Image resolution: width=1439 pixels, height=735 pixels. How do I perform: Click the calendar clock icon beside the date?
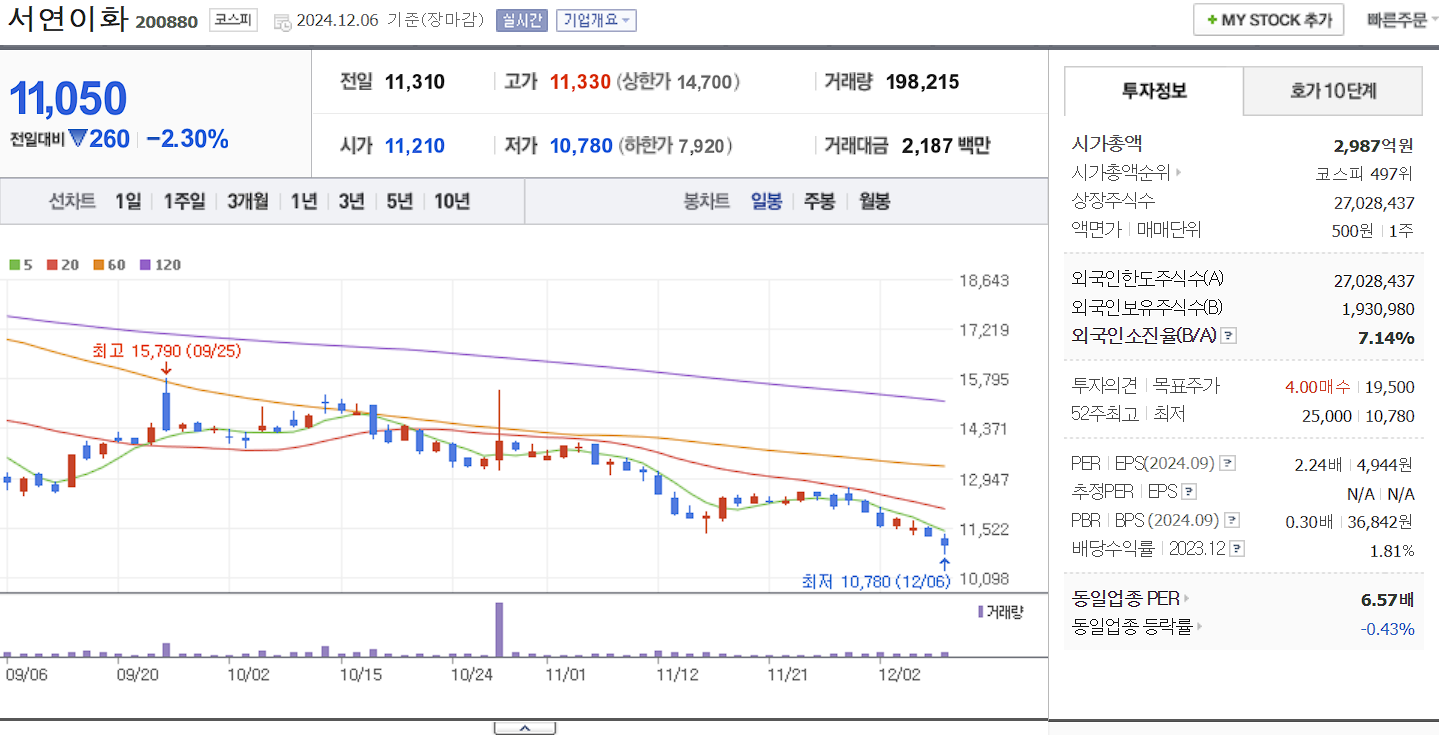282,21
